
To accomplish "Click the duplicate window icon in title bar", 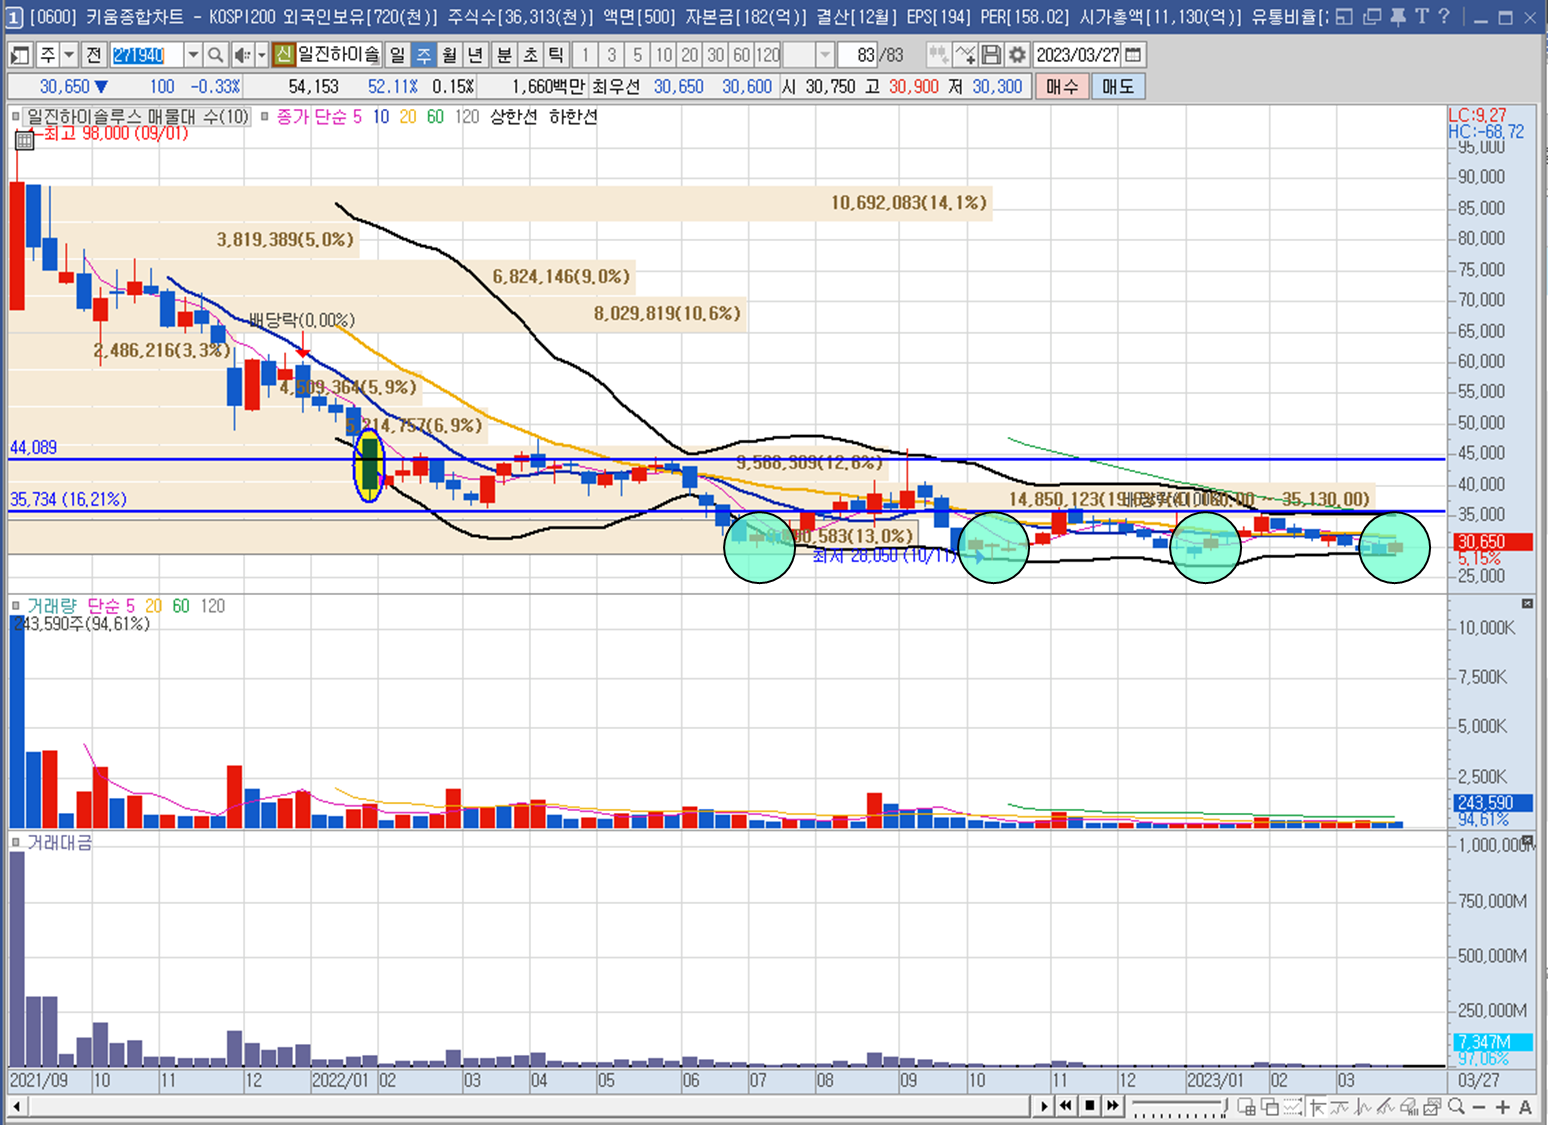I will 1372,16.
